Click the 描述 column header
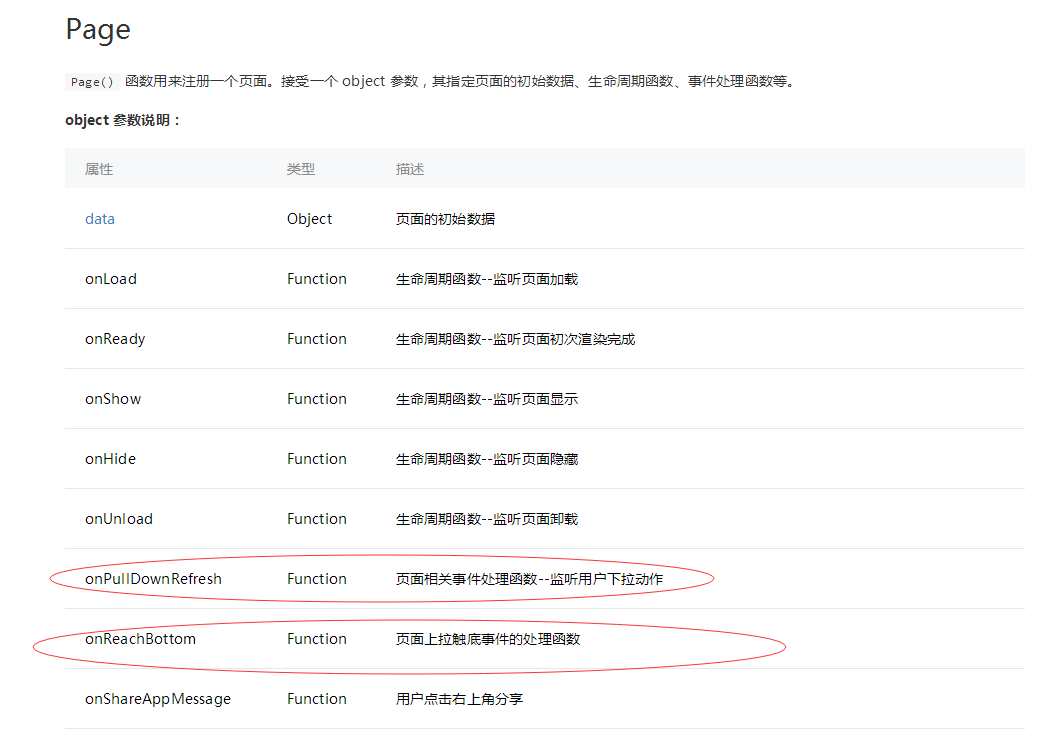This screenshot has width=1061, height=743. pos(410,169)
